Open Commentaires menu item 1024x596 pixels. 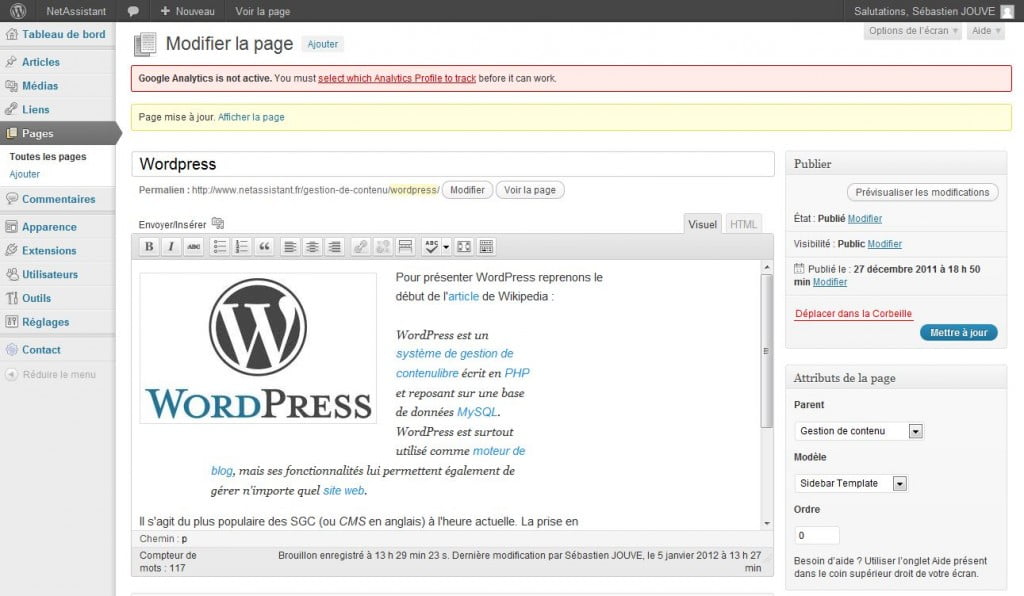point(57,199)
